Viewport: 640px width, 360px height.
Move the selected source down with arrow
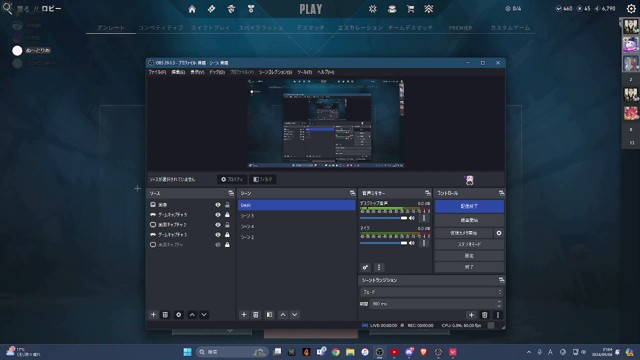[x=204, y=315]
